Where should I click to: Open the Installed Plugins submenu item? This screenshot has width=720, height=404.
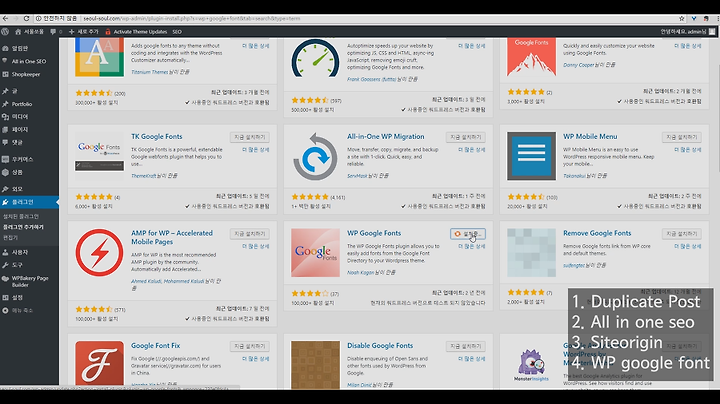coord(21,216)
